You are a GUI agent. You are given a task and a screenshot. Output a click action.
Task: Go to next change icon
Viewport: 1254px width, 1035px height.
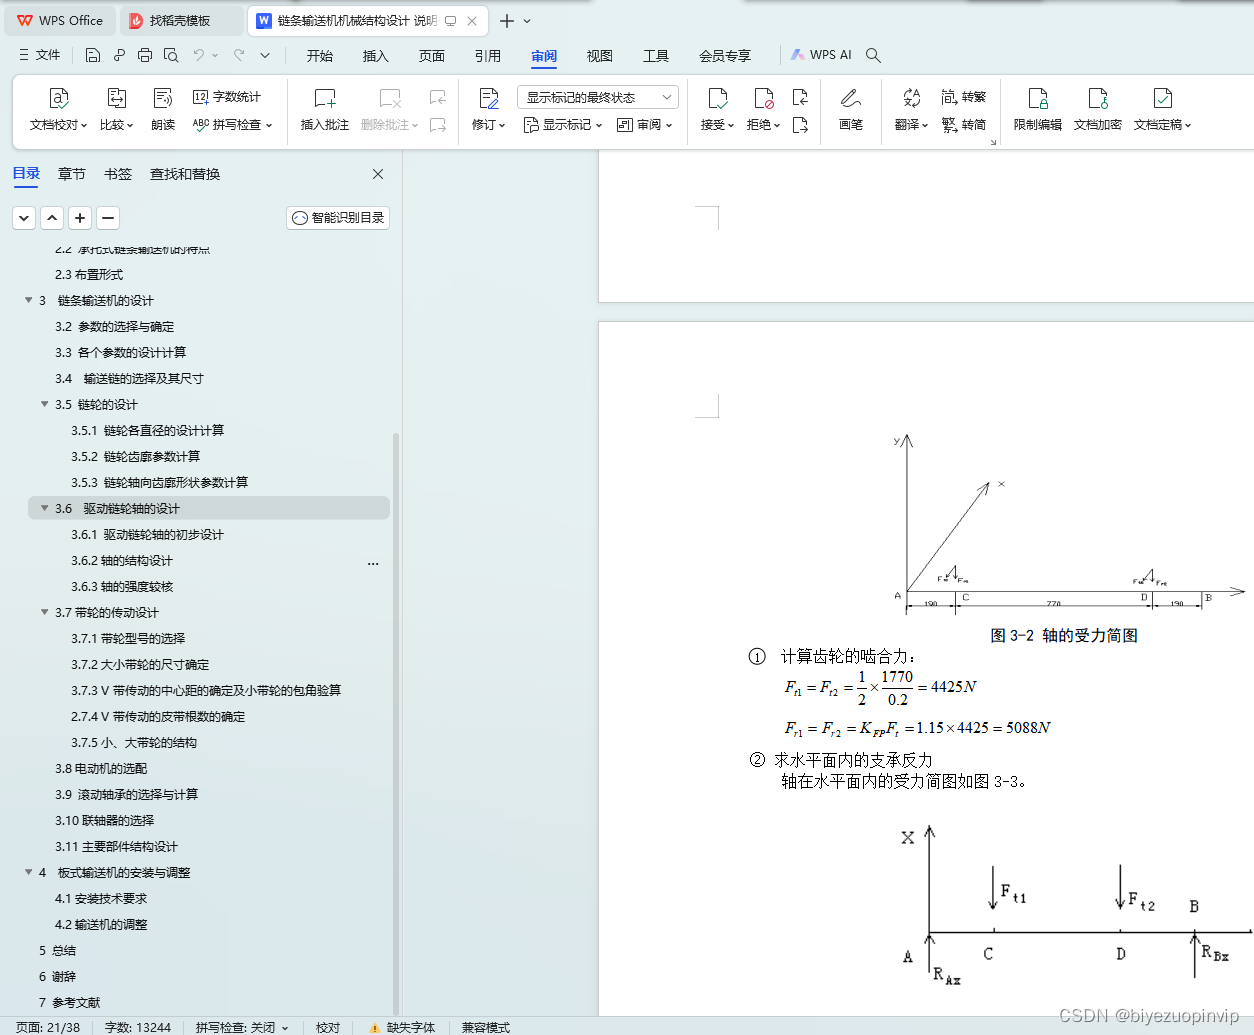point(800,125)
